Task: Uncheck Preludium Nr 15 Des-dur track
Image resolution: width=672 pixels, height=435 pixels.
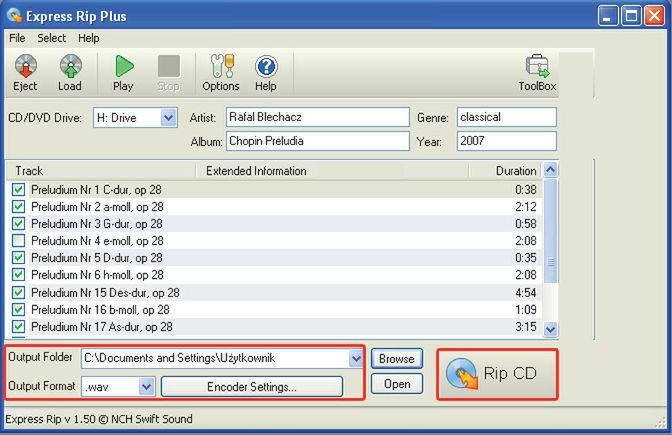Action: [18, 293]
